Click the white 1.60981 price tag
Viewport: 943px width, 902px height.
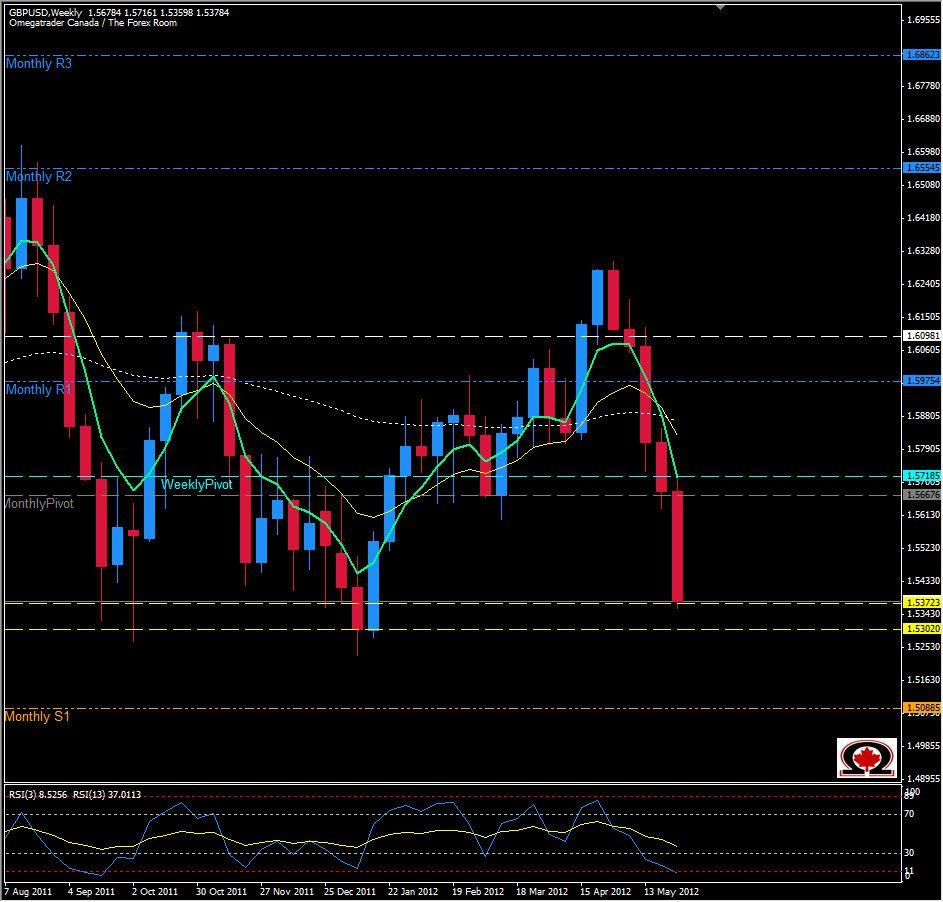(920, 336)
